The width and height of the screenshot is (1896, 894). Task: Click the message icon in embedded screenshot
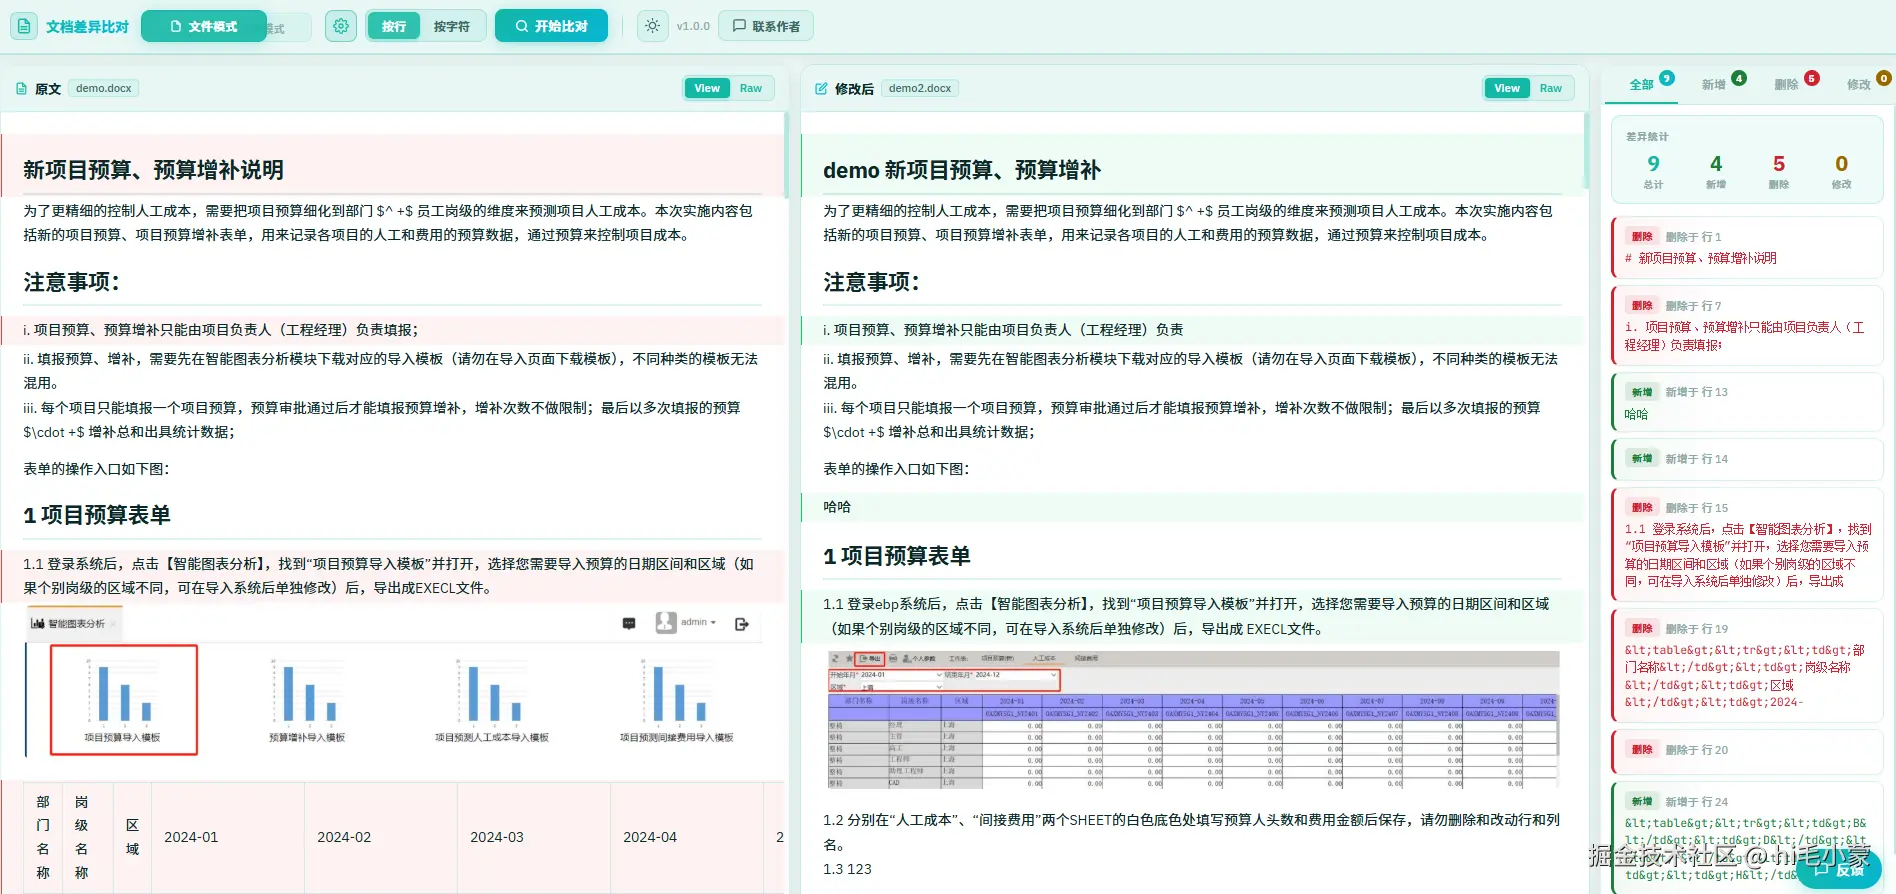pyautogui.click(x=629, y=623)
